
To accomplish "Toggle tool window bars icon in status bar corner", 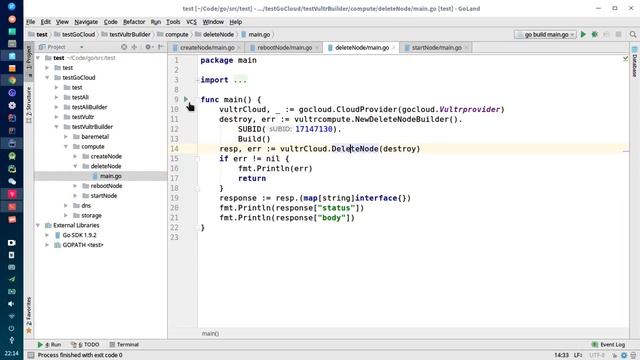I will (x=31, y=355).
